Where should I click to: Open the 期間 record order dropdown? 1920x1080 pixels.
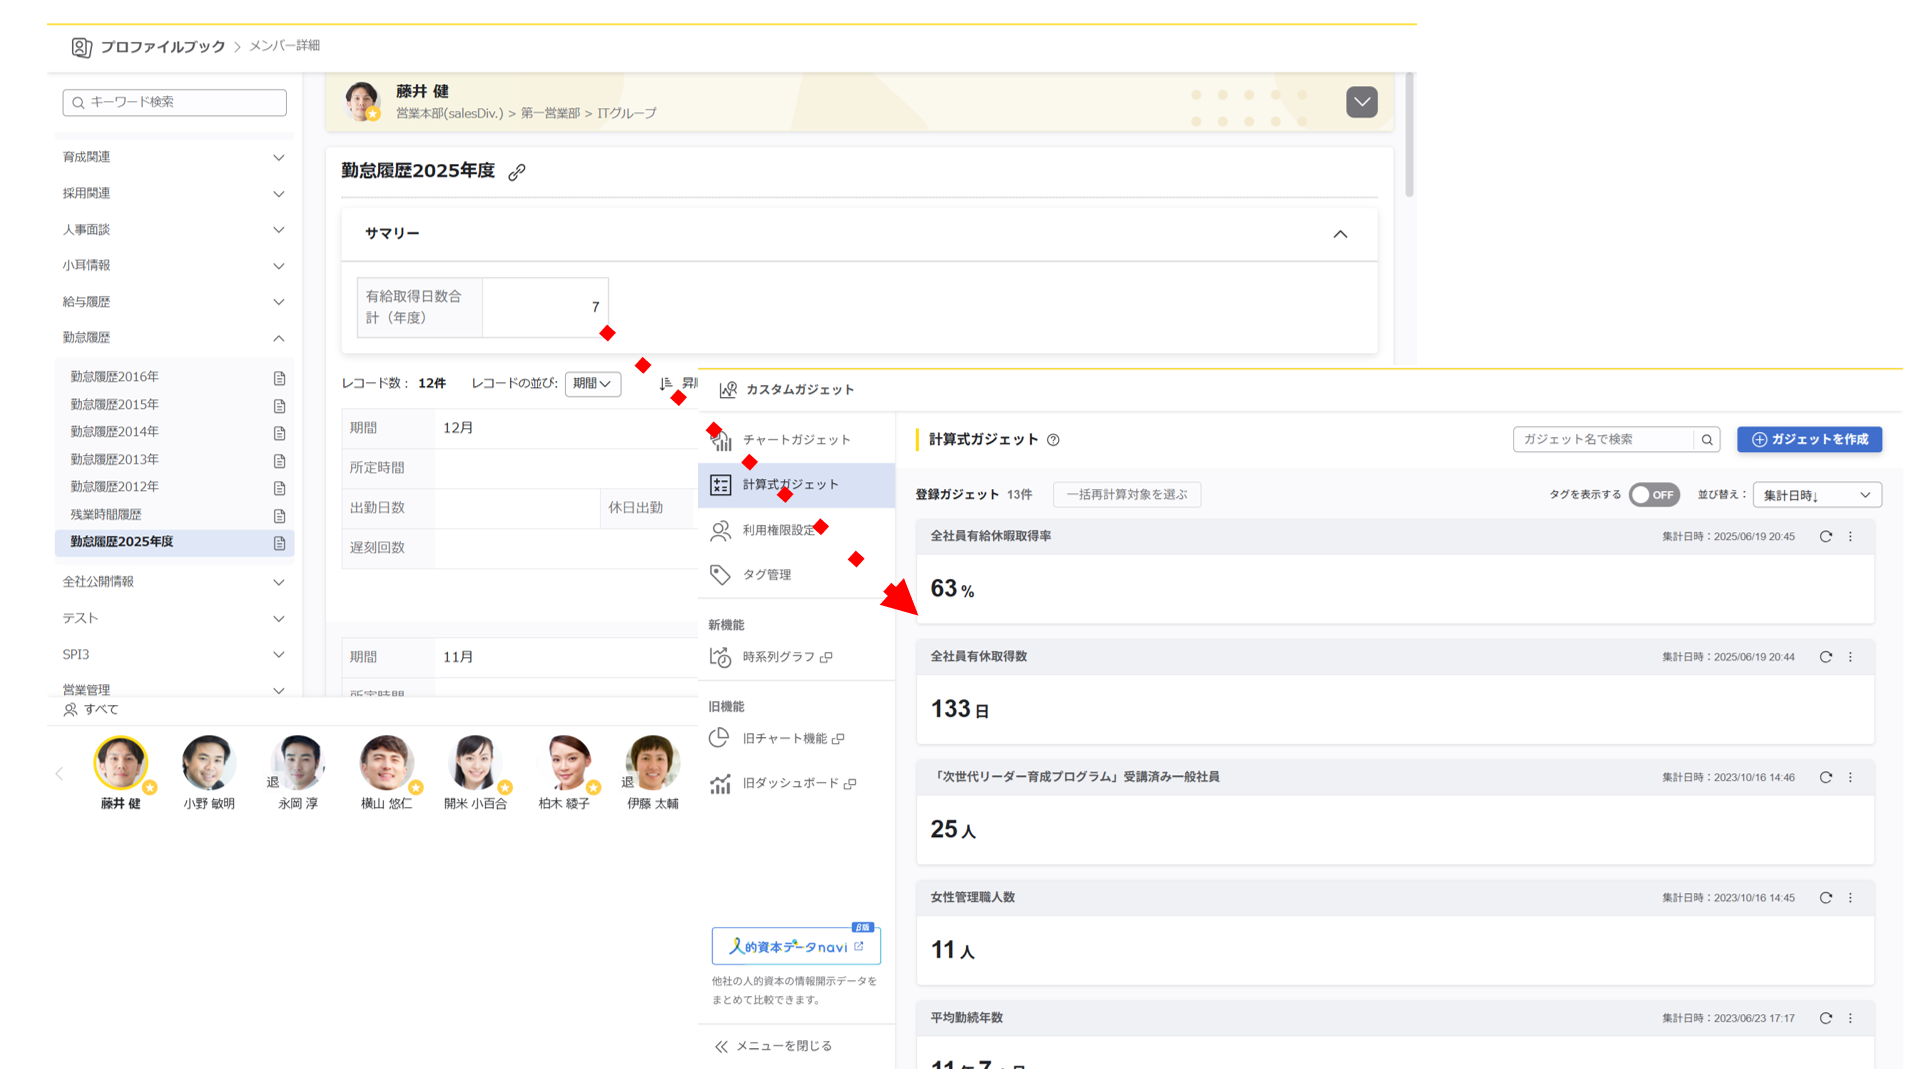point(592,384)
